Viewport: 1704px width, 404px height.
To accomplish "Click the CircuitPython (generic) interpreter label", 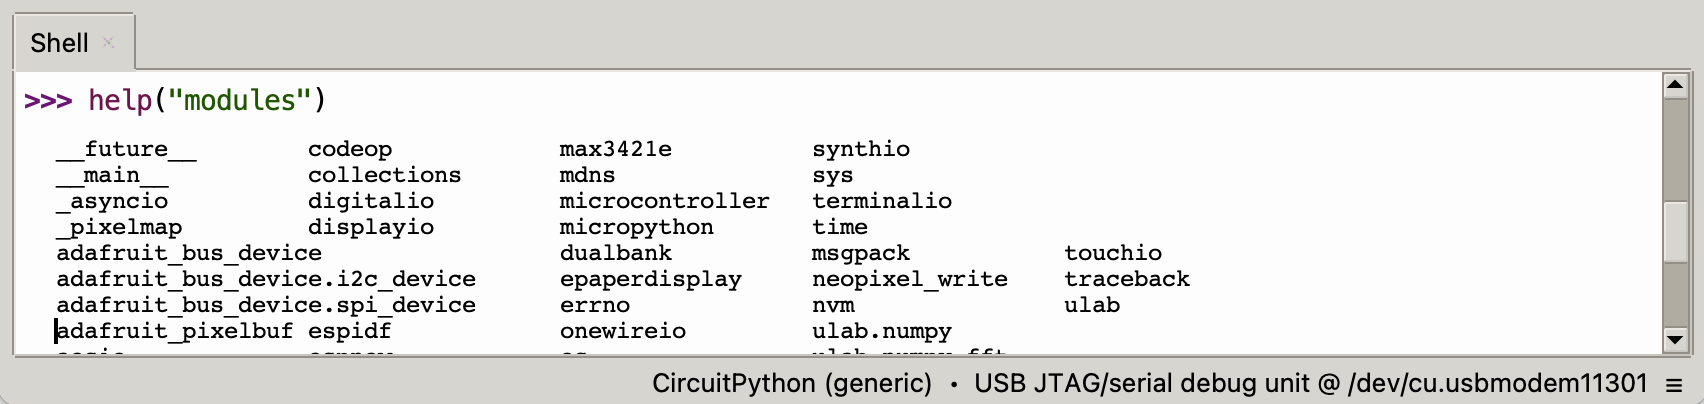I will (791, 384).
